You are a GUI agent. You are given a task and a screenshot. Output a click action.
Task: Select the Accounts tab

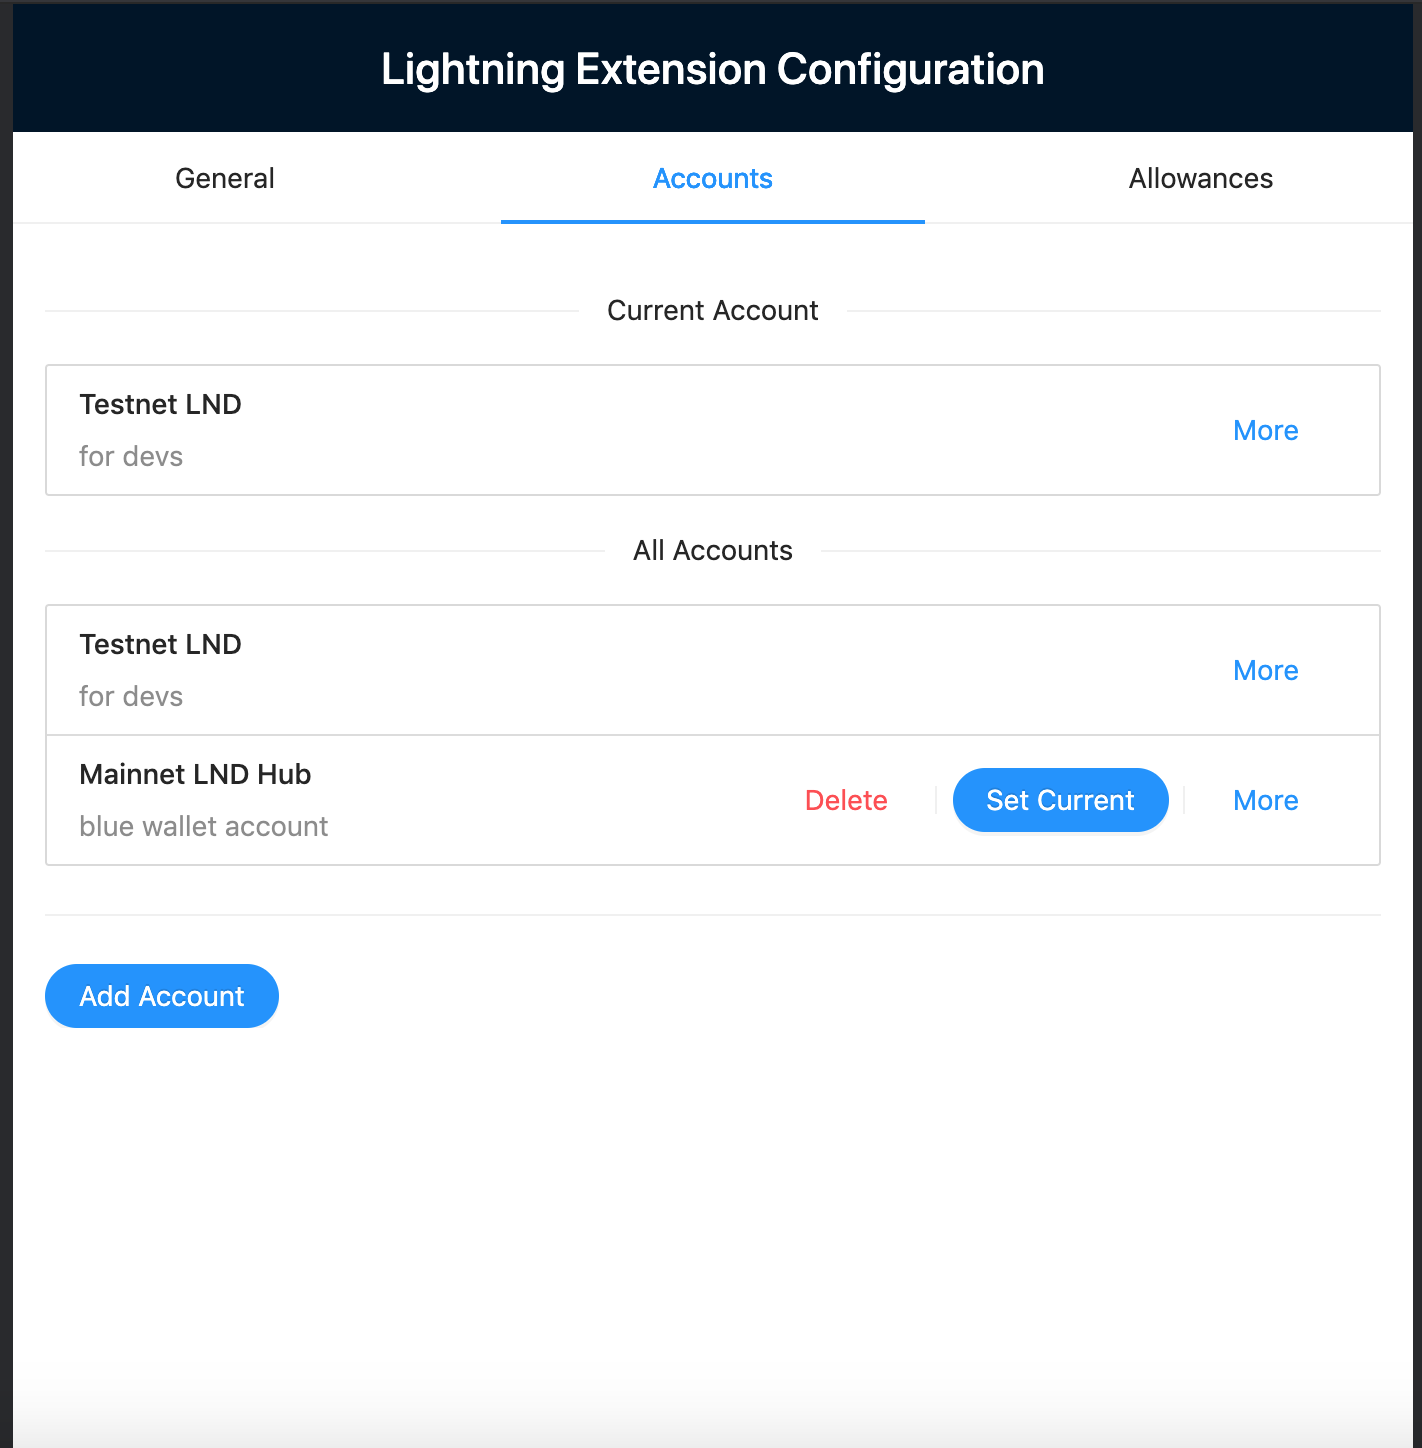[712, 178]
